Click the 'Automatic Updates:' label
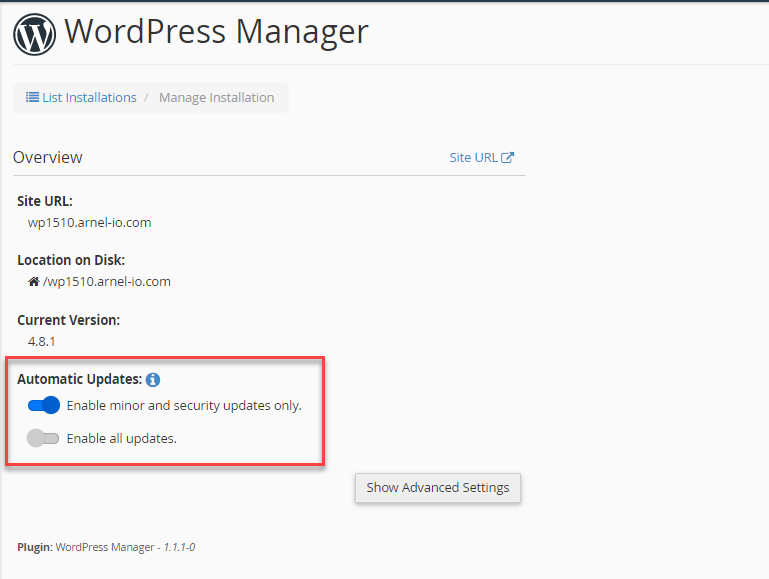The width and height of the screenshot is (769, 579). 79,379
